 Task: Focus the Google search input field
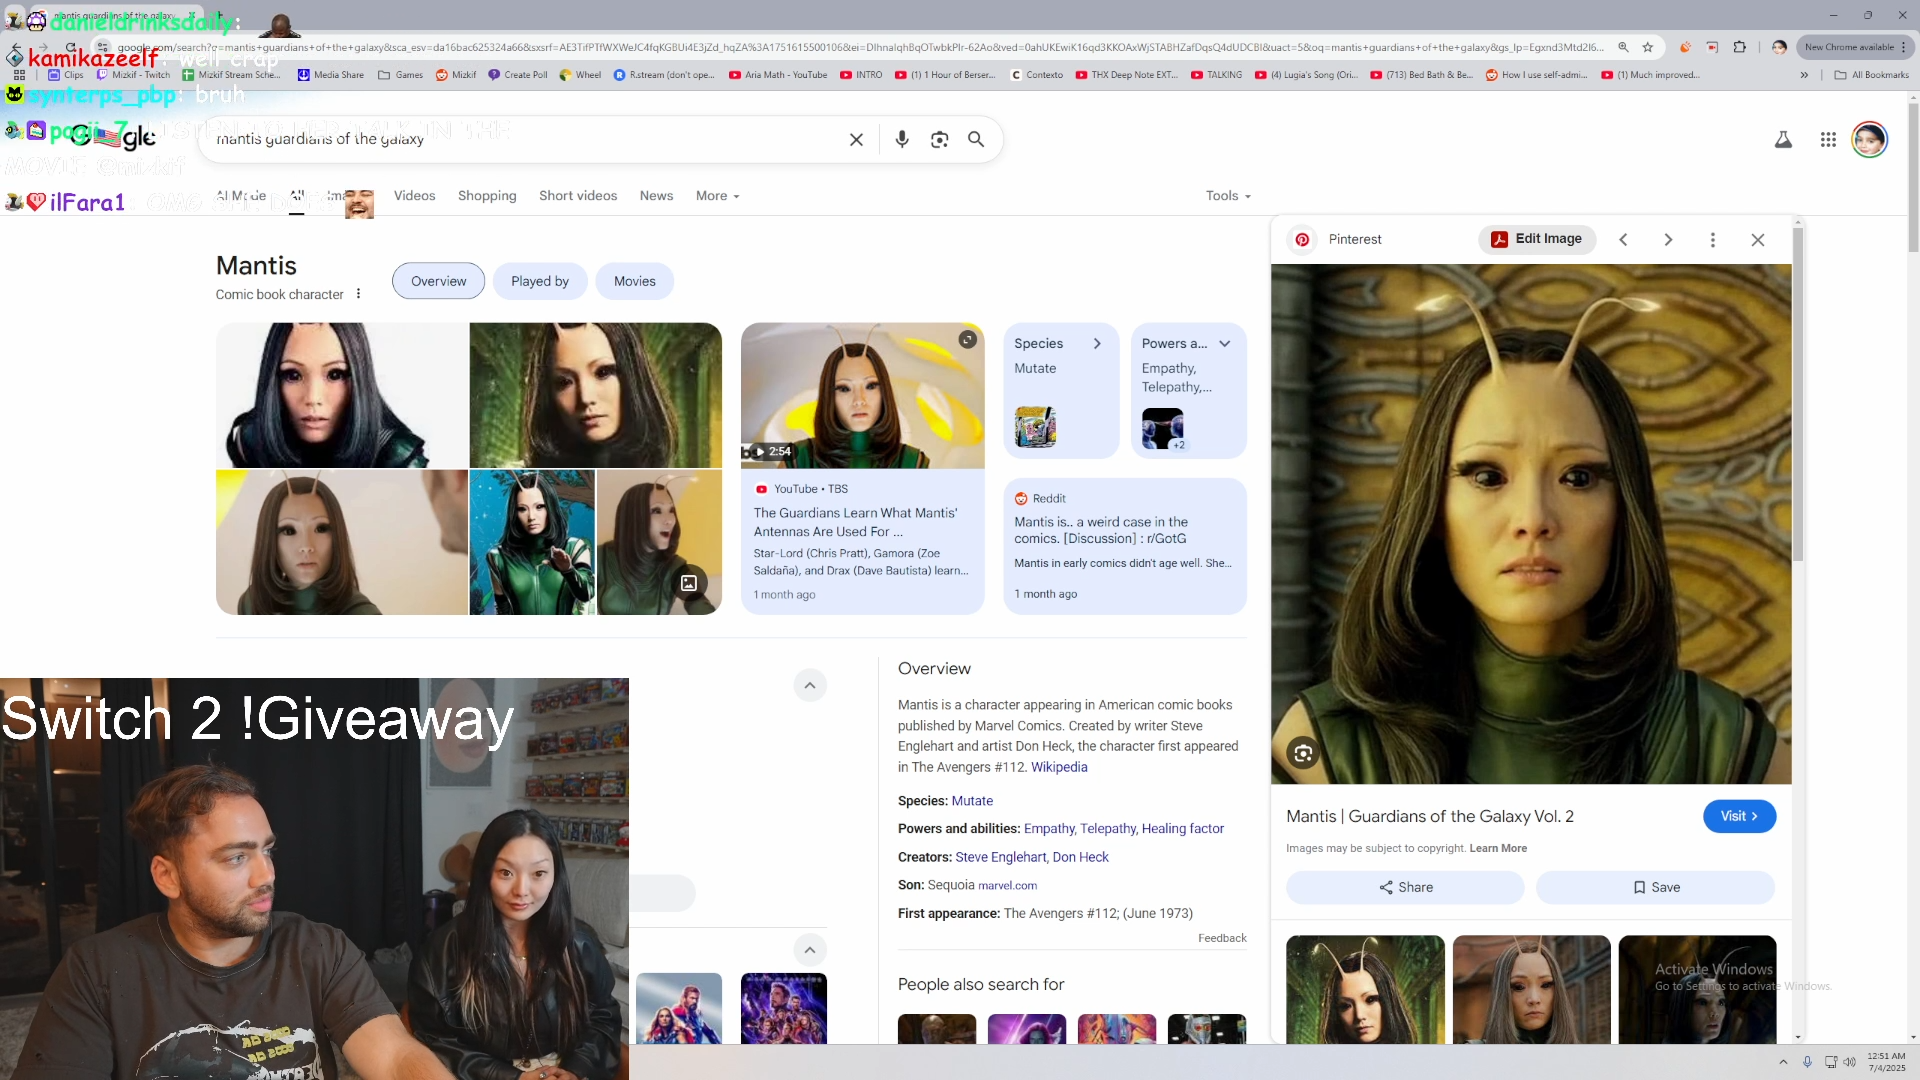click(x=525, y=140)
